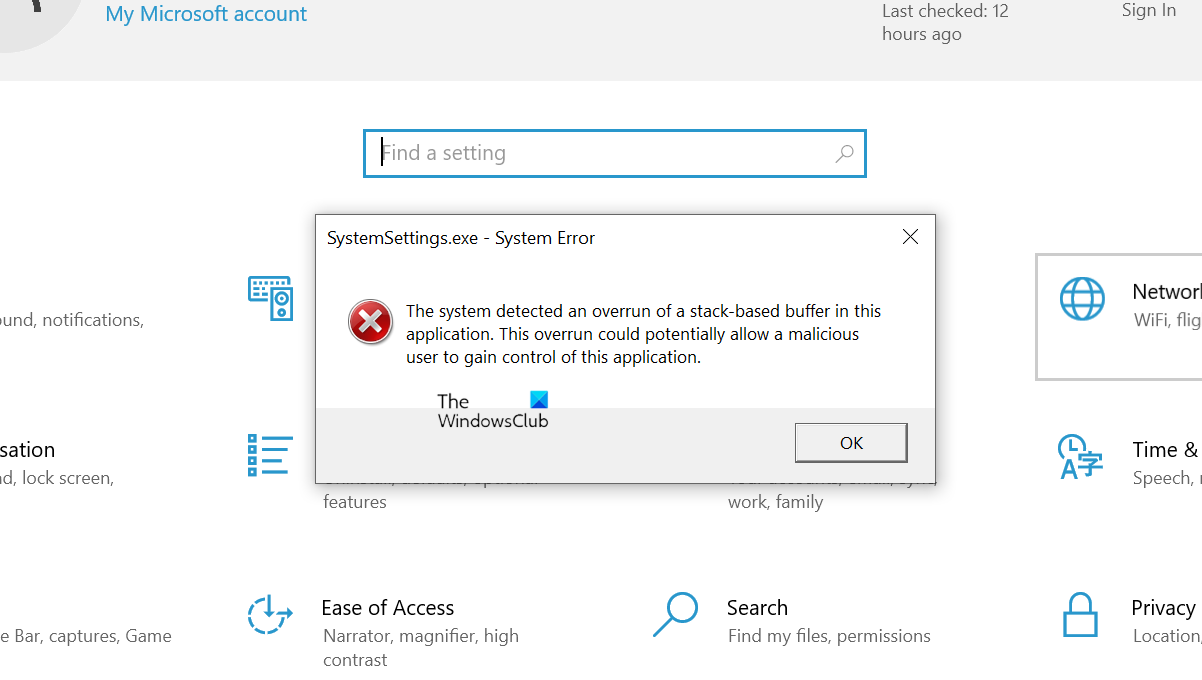Click the Network & Internet globe icon
Viewport: 1202px width, 680px height.
[1082, 298]
